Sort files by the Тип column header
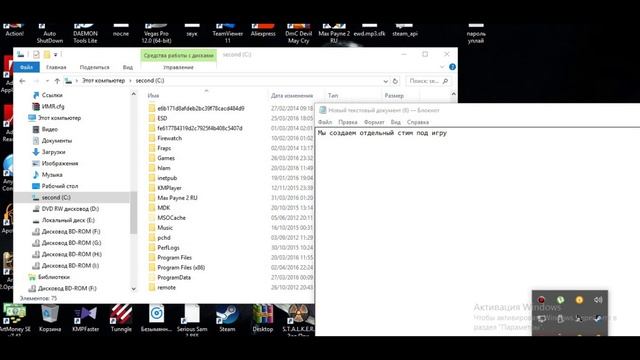Screen dimensions: 640x360 pos(333,96)
